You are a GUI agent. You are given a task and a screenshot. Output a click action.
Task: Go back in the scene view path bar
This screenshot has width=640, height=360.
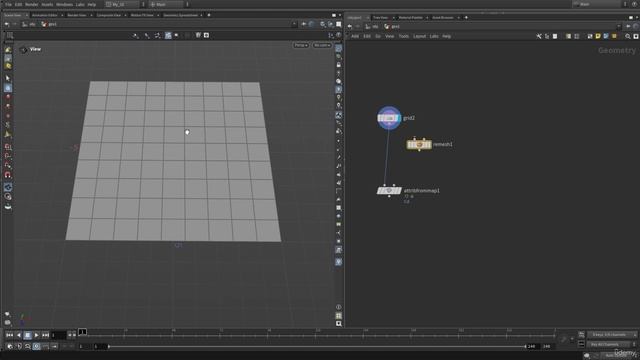7,24
